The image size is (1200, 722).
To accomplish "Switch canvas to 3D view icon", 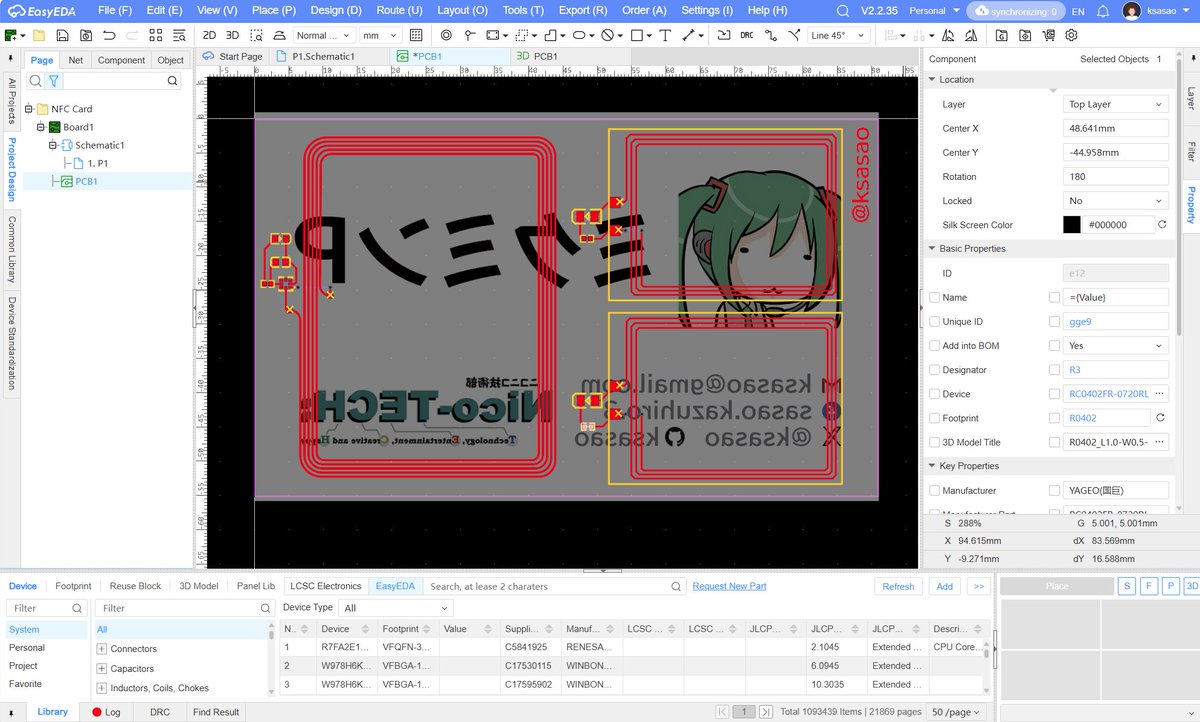I will tap(232, 35).
